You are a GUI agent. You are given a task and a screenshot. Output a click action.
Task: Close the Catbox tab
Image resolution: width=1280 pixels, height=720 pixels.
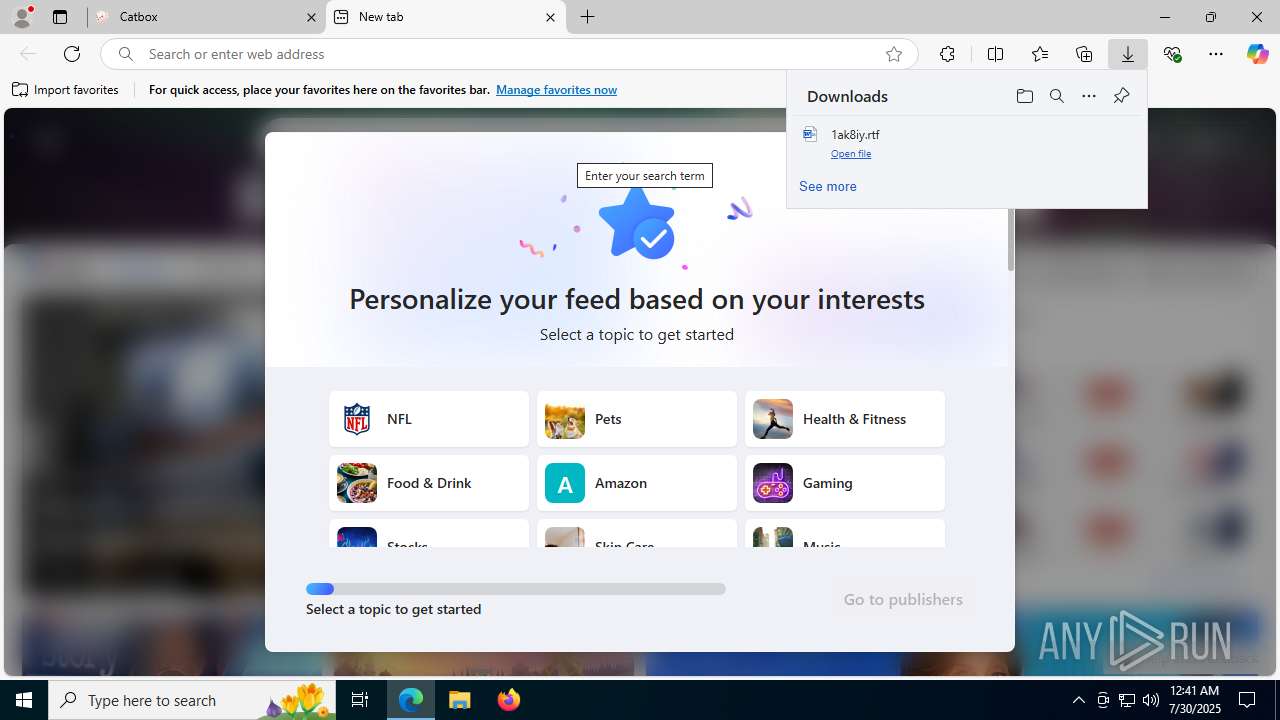pos(311,17)
